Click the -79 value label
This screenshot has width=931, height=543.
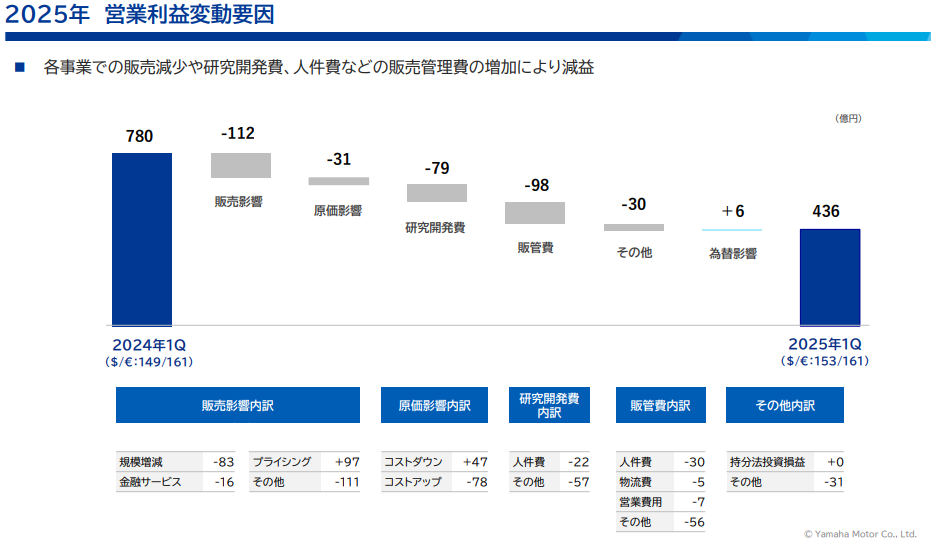pos(437,169)
